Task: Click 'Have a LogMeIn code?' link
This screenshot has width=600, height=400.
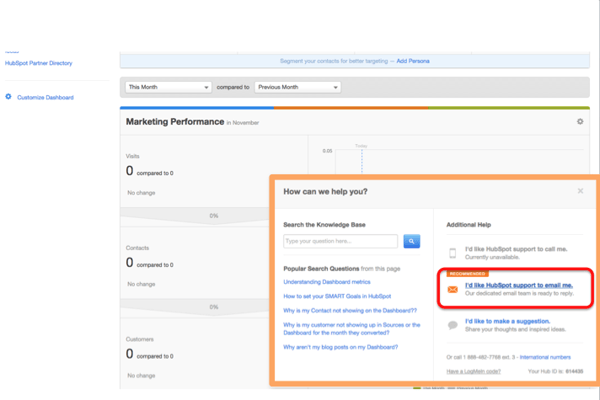Action: (x=476, y=371)
